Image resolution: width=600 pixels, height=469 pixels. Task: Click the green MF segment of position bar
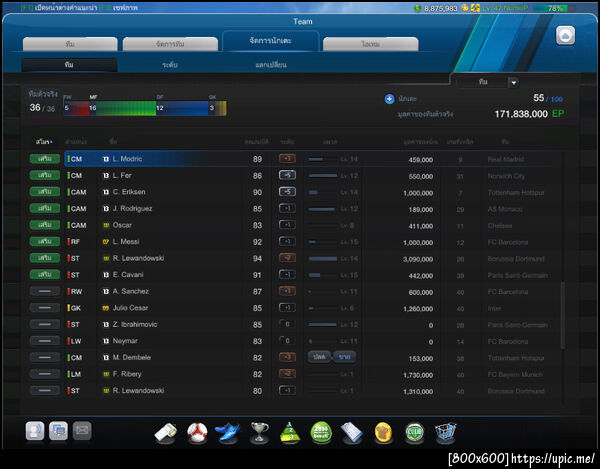click(122, 108)
